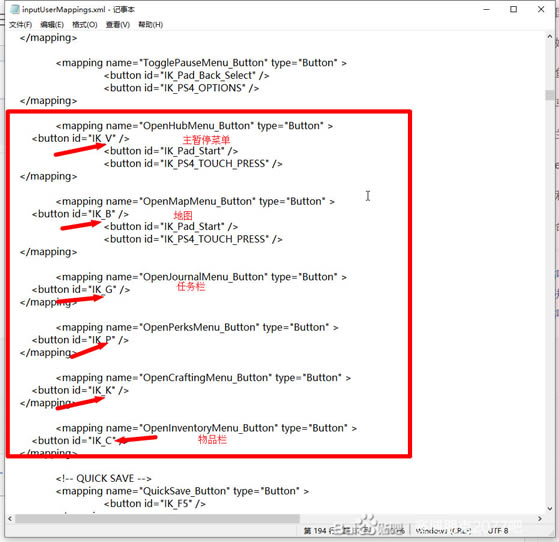Click the vertical scrollbar up arrow
Screen dimensions: 559x542
[x=550, y=36]
